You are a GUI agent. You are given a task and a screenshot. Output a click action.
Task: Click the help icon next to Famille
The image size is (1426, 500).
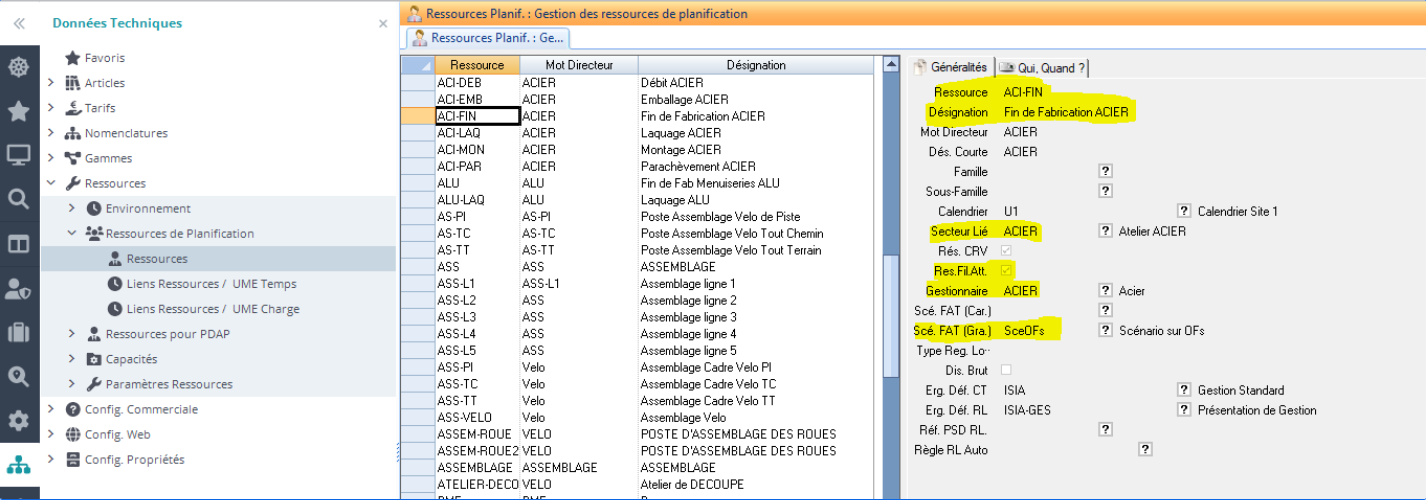(1106, 172)
